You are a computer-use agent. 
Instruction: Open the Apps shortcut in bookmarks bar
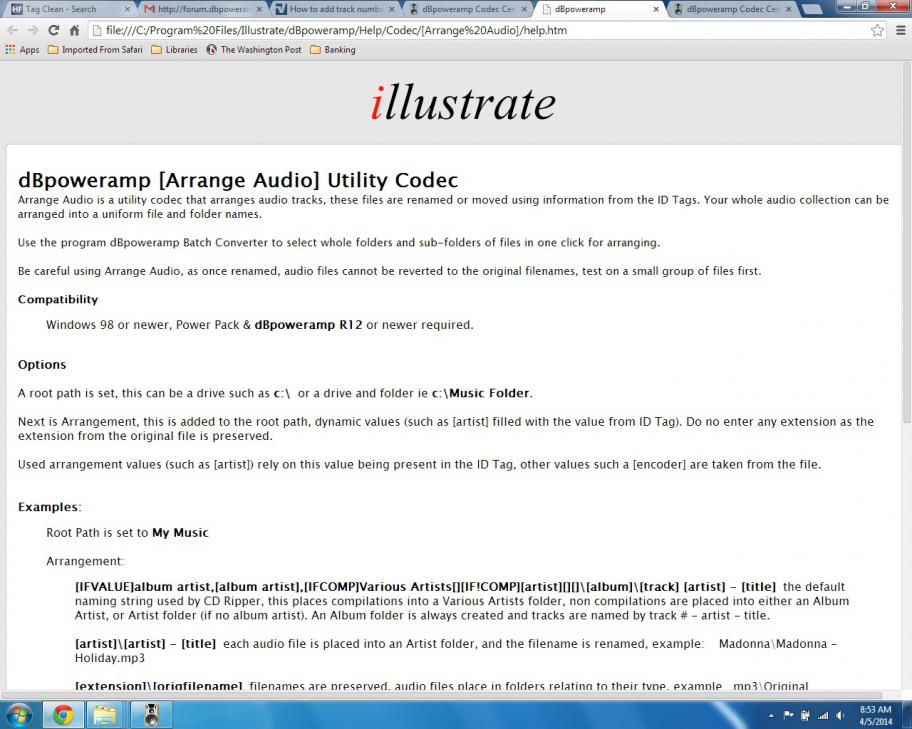pos(22,50)
